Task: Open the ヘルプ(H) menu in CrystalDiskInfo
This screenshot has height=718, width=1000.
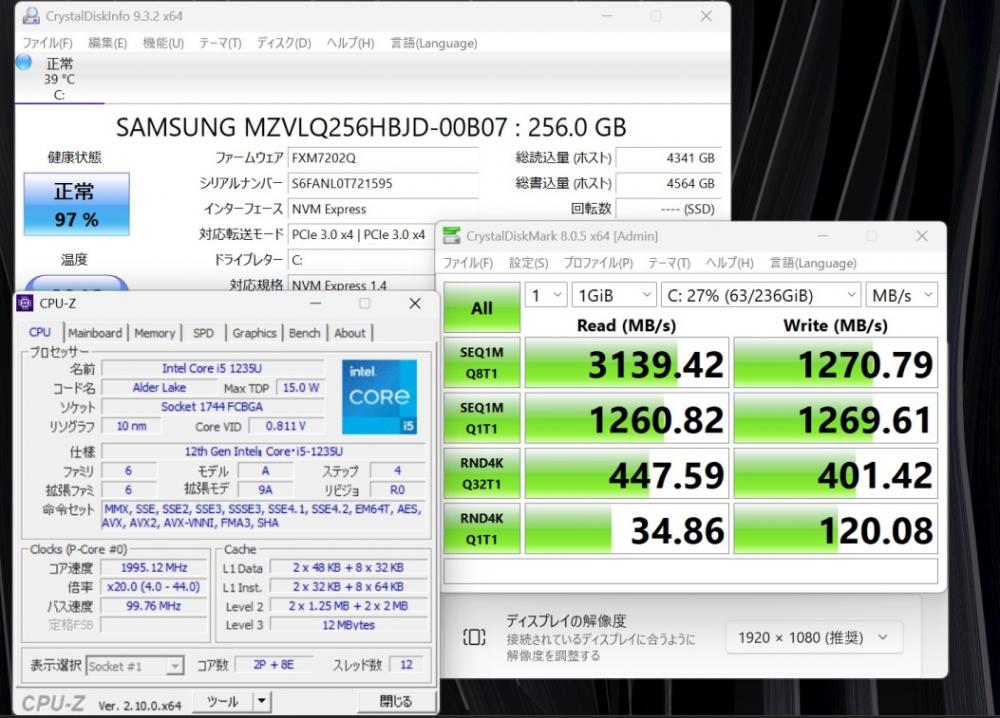Action: (x=350, y=43)
